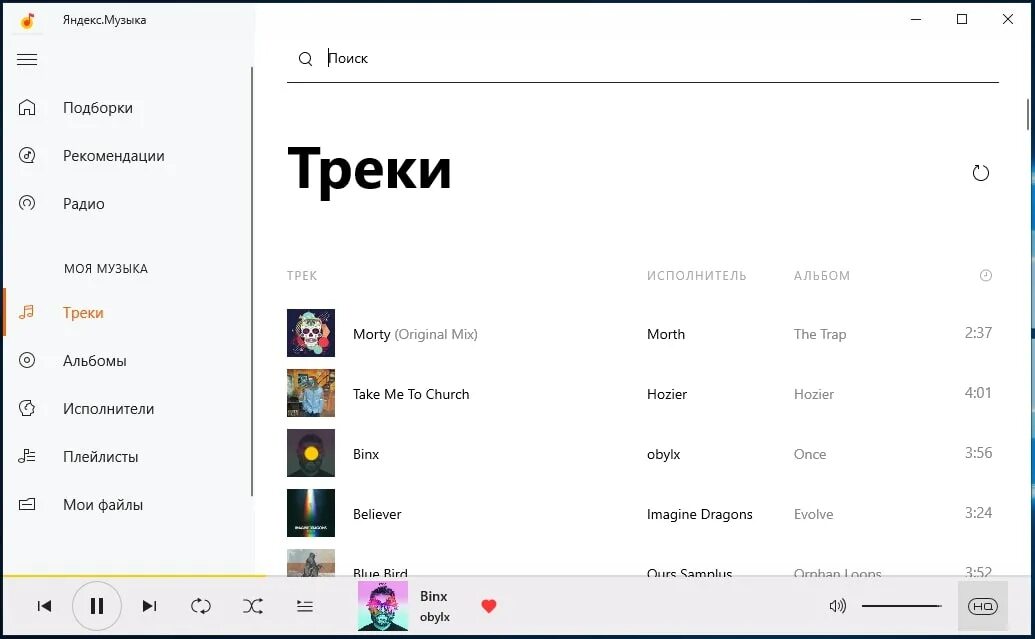Click the Binx track list cover
1035x639 pixels.
coord(311,453)
